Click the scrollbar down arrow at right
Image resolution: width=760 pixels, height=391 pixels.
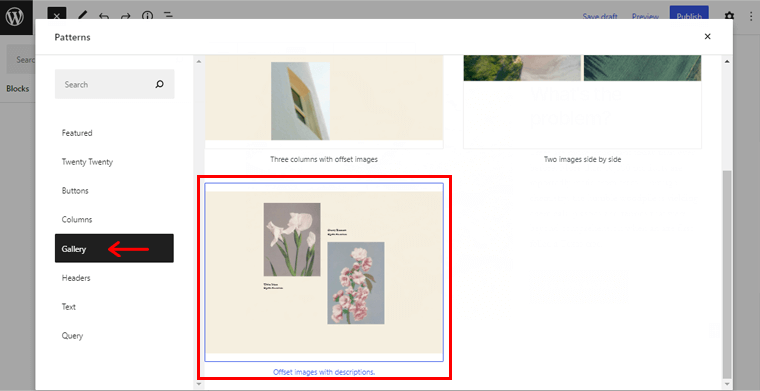pyautogui.click(x=727, y=384)
